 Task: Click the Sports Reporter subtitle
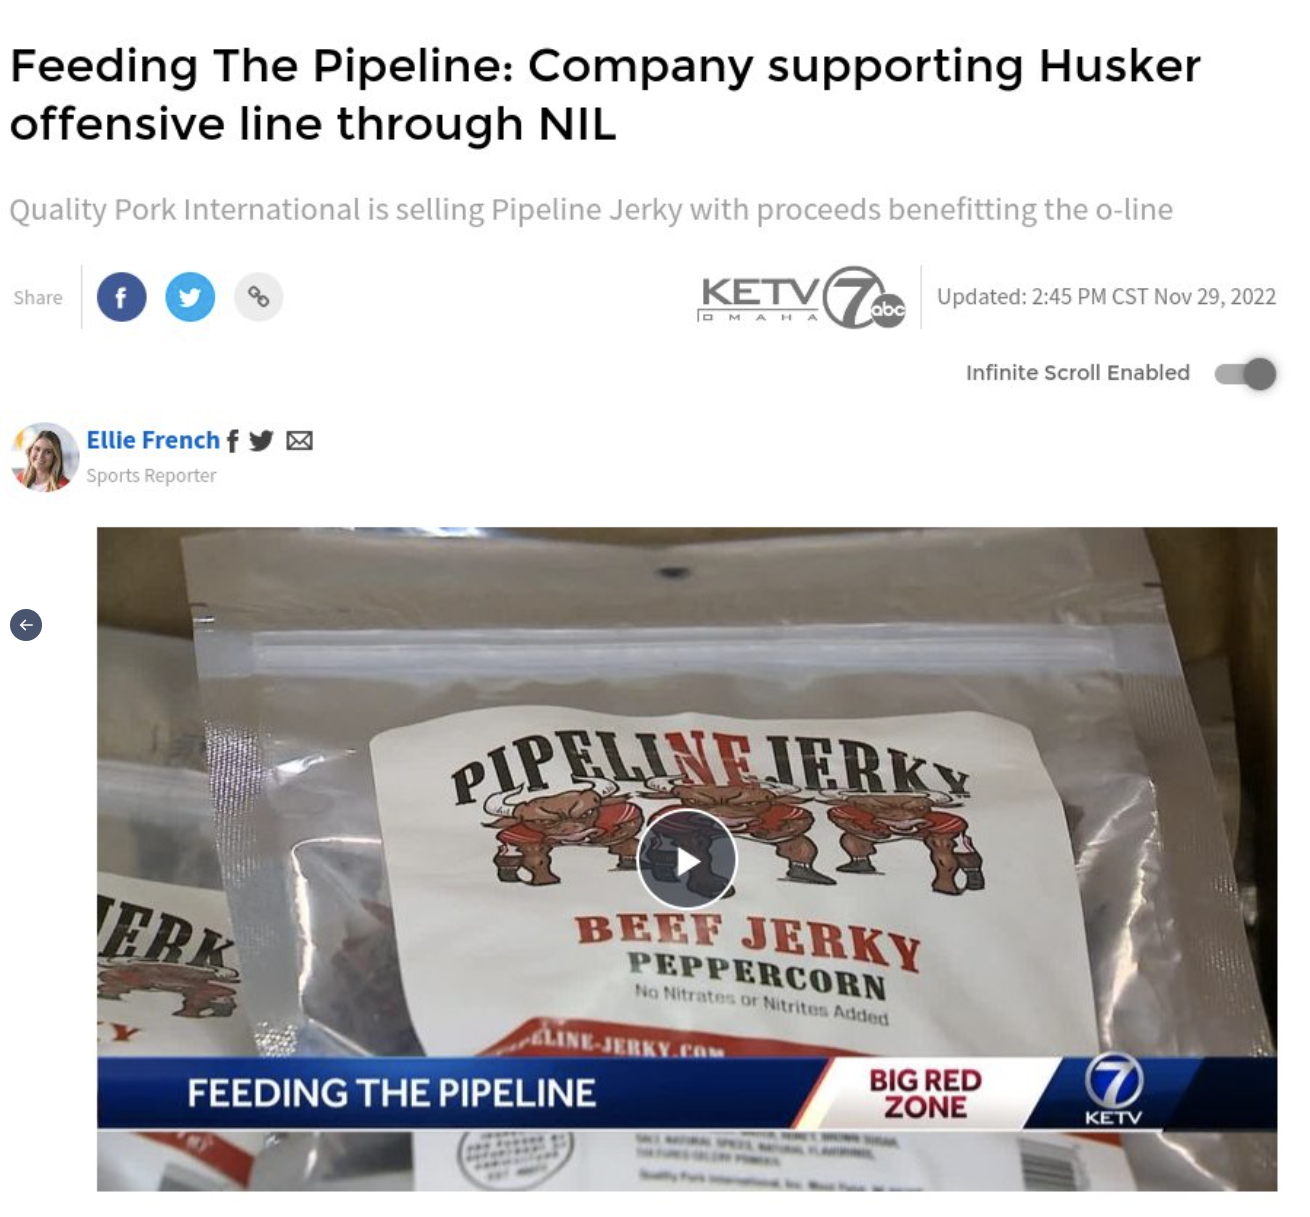[151, 476]
